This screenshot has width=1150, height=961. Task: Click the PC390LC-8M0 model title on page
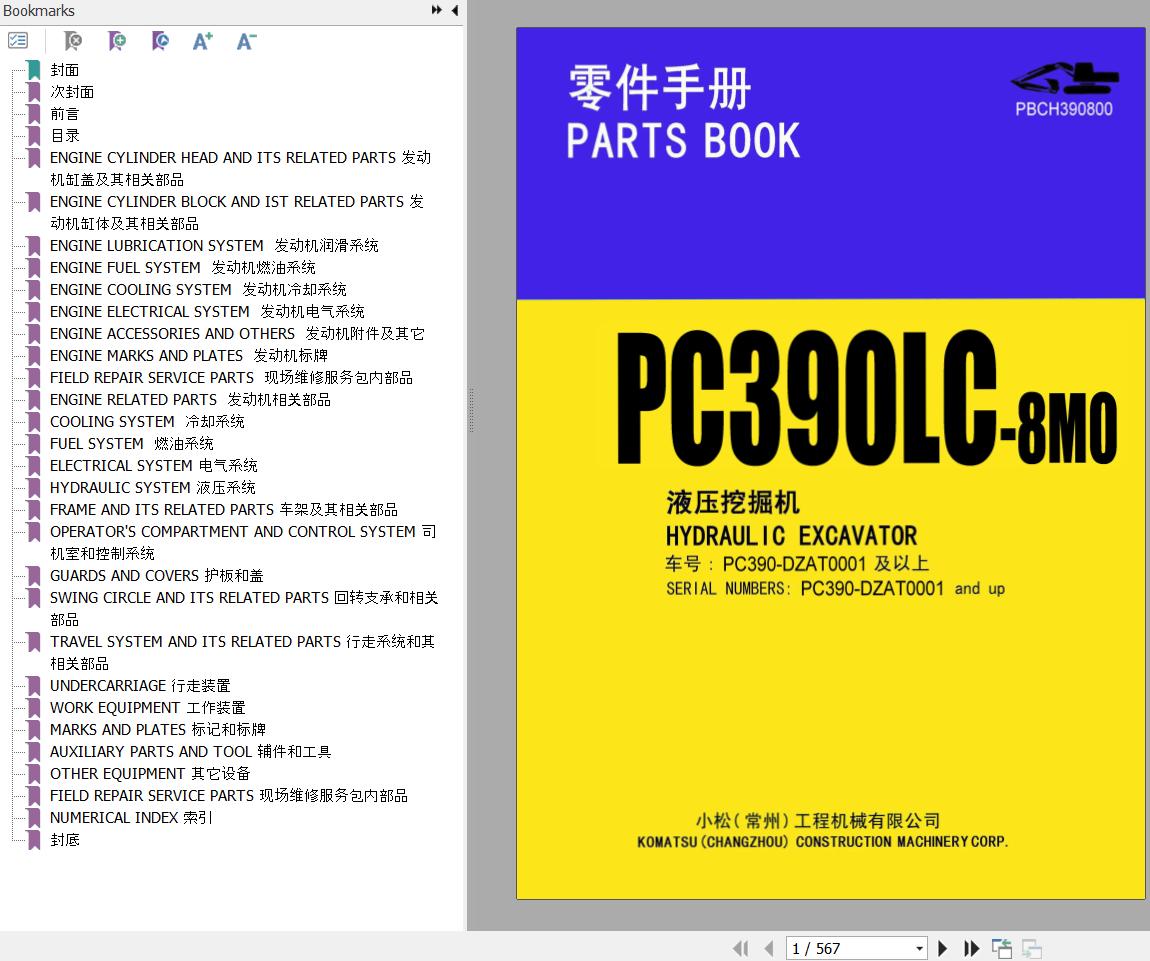click(x=868, y=398)
